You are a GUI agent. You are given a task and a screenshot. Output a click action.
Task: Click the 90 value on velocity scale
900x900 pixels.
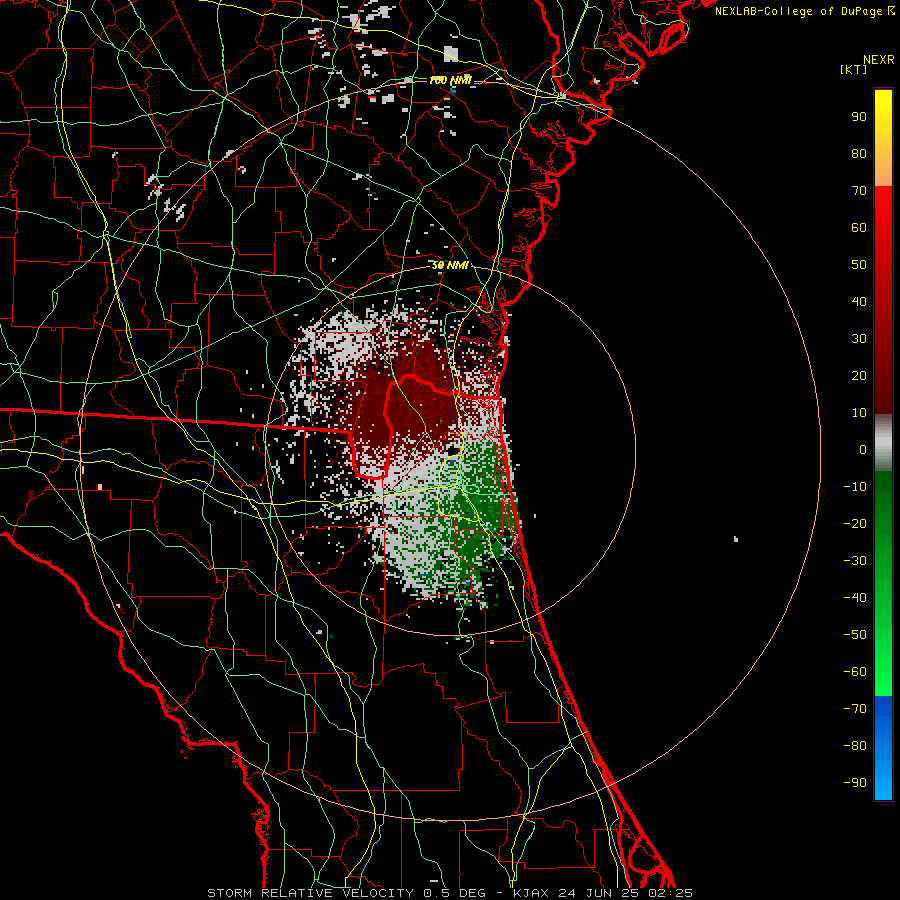pyautogui.click(x=859, y=117)
